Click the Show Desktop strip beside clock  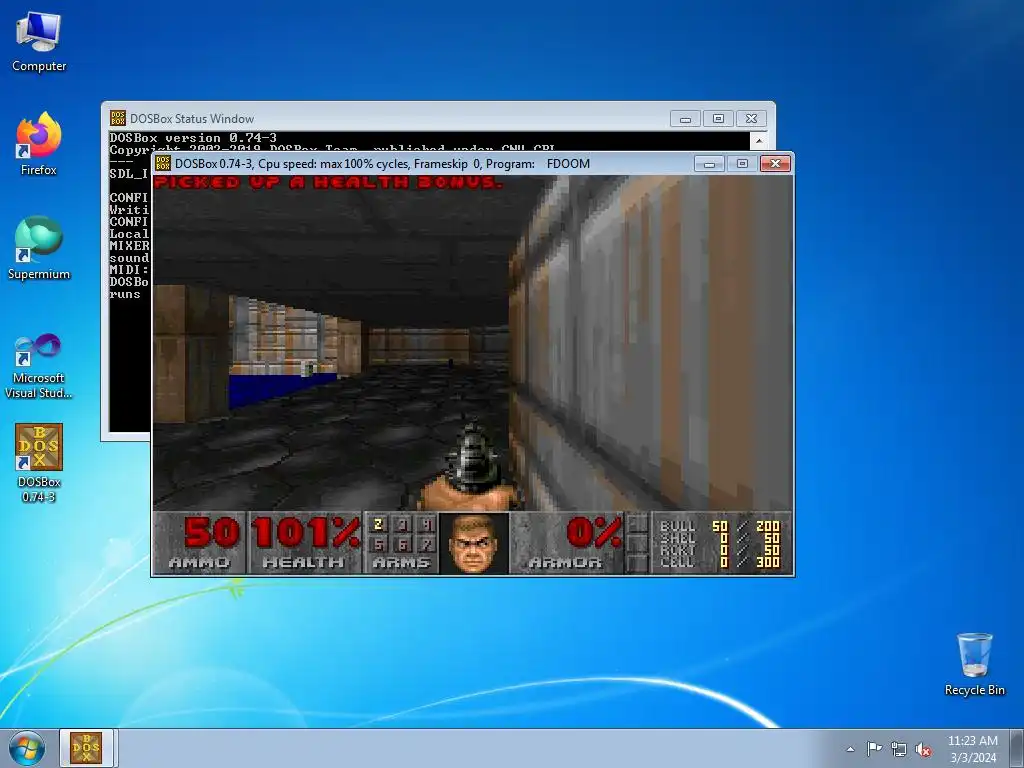pyautogui.click(x=1017, y=749)
